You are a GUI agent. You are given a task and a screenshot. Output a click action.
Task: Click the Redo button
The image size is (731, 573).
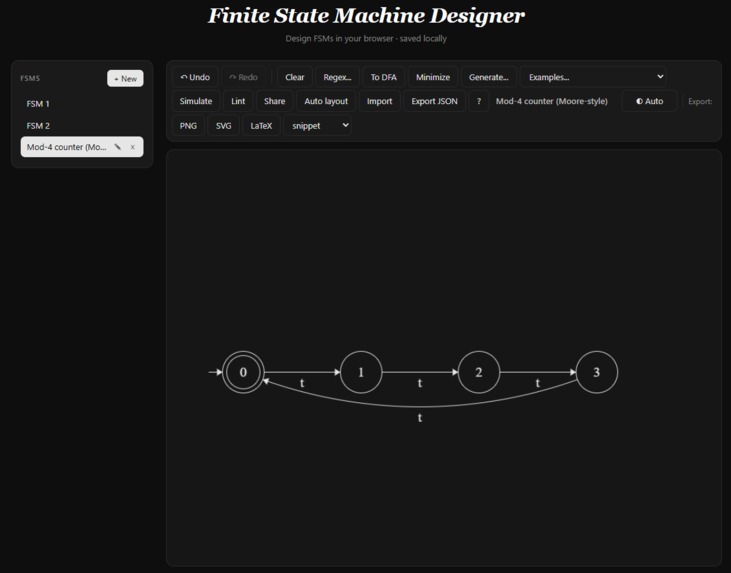pyautogui.click(x=244, y=77)
